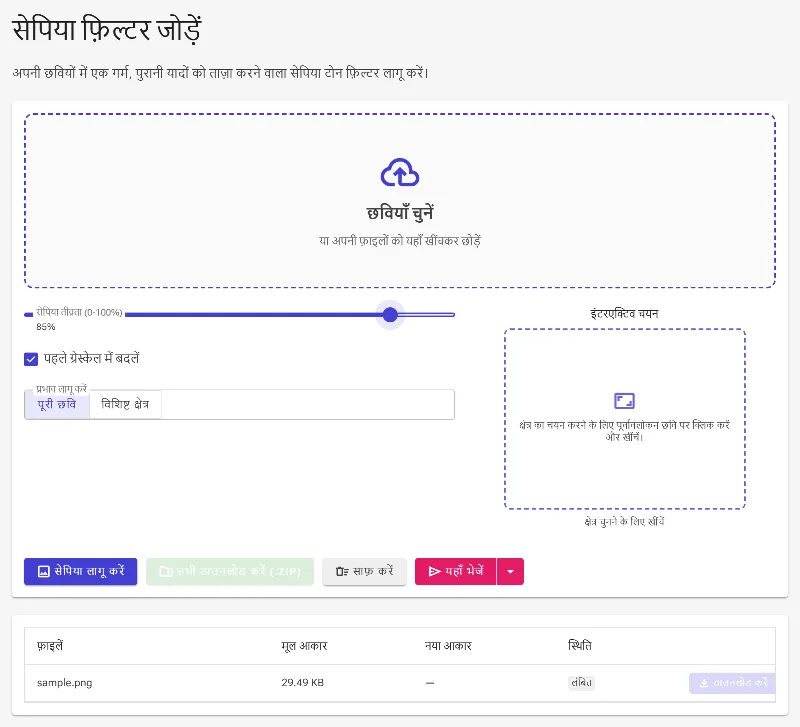This screenshot has height=727, width=800.
Task: Click the region selection icon in the preview box
Action: tap(624, 401)
